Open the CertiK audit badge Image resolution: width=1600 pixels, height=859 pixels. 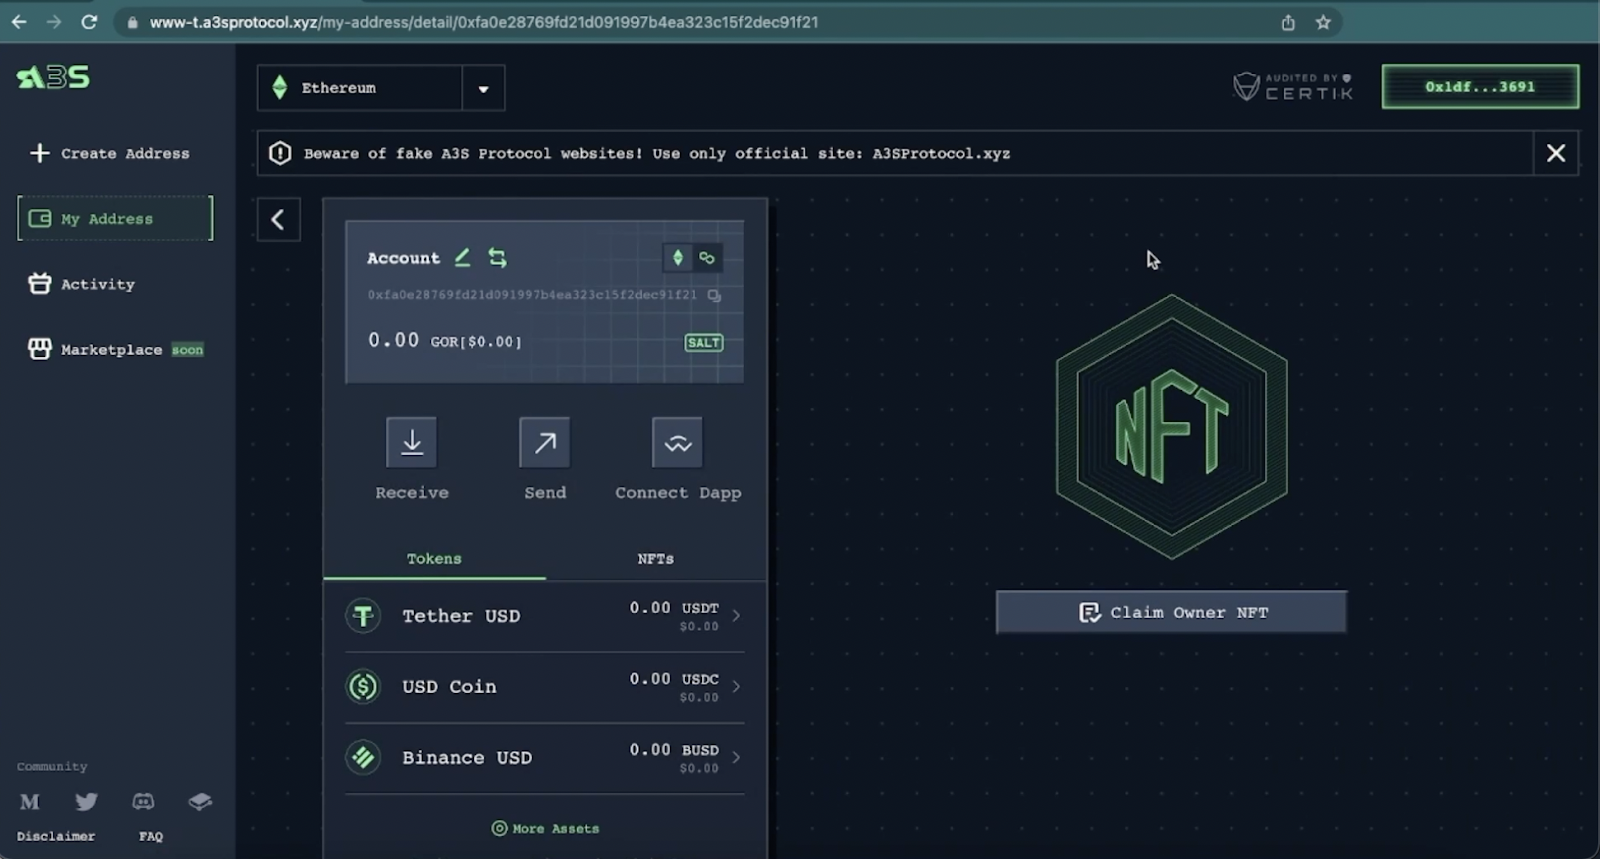[1293, 87]
